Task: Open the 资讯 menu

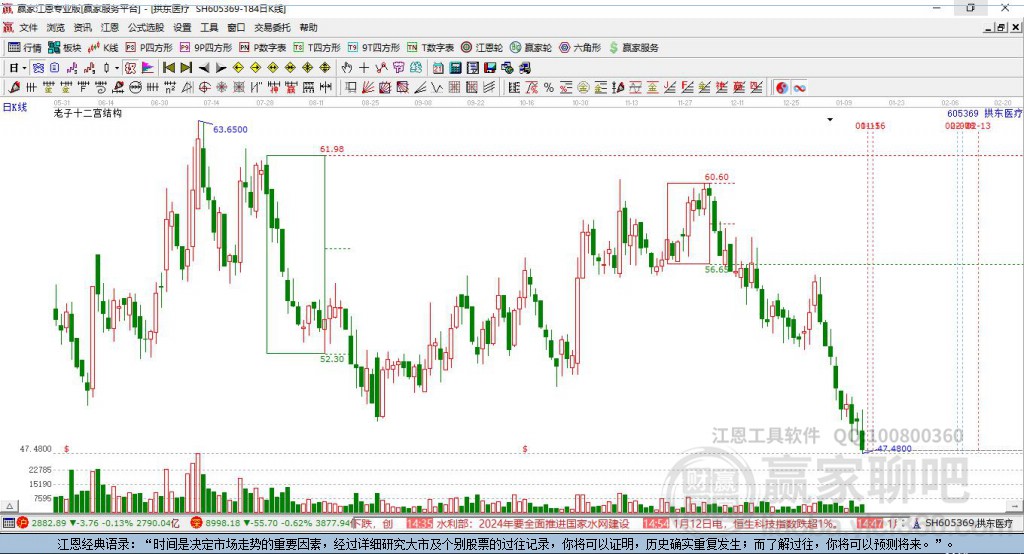Action: [82, 27]
